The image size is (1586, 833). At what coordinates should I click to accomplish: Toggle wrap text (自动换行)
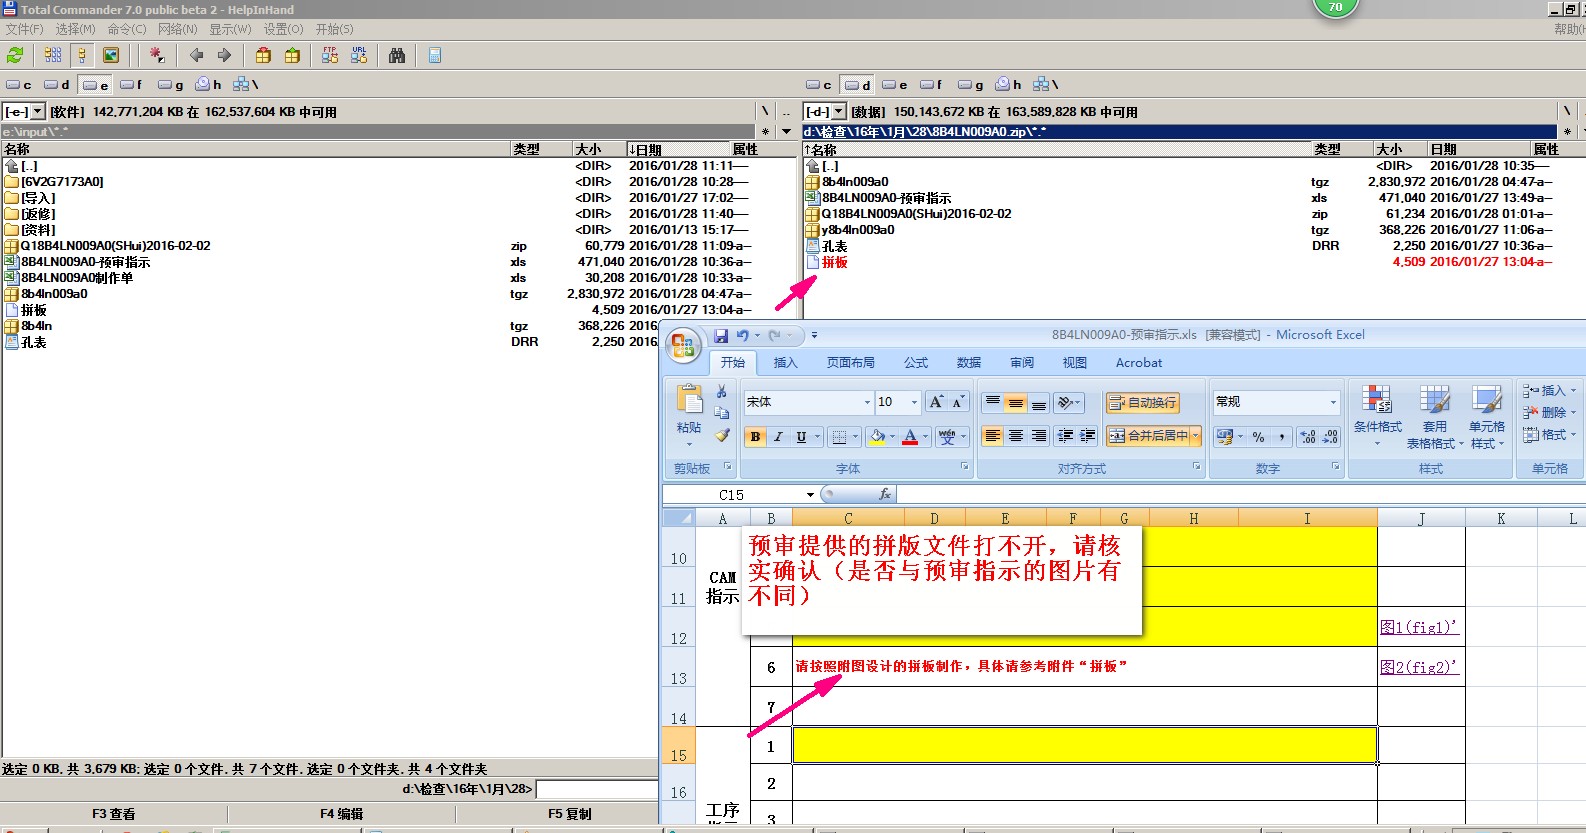(1142, 402)
